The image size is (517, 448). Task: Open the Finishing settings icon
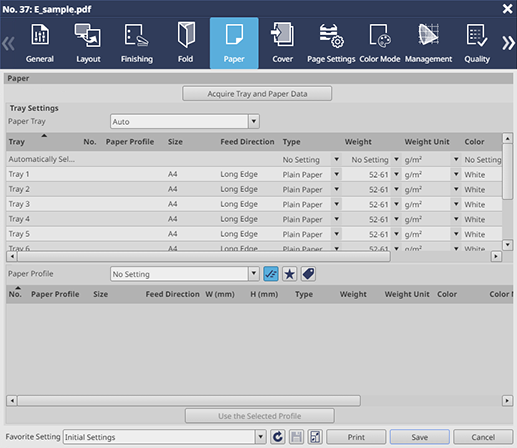click(x=137, y=35)
